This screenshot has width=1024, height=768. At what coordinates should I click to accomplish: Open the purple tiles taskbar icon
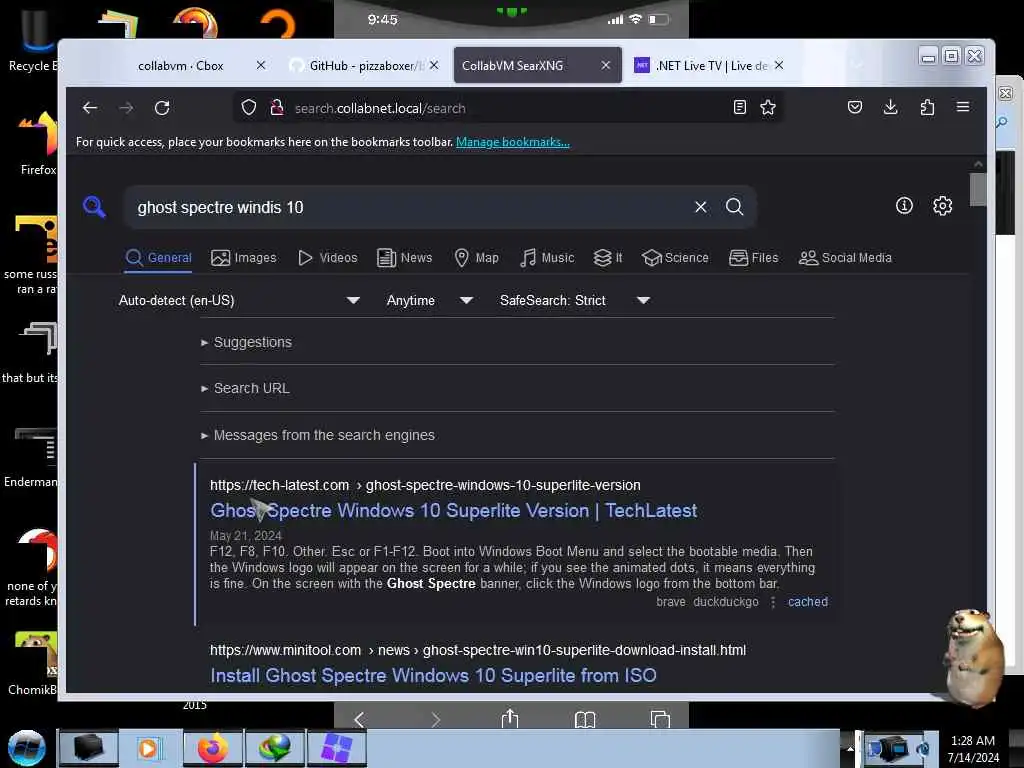[336, 748]
